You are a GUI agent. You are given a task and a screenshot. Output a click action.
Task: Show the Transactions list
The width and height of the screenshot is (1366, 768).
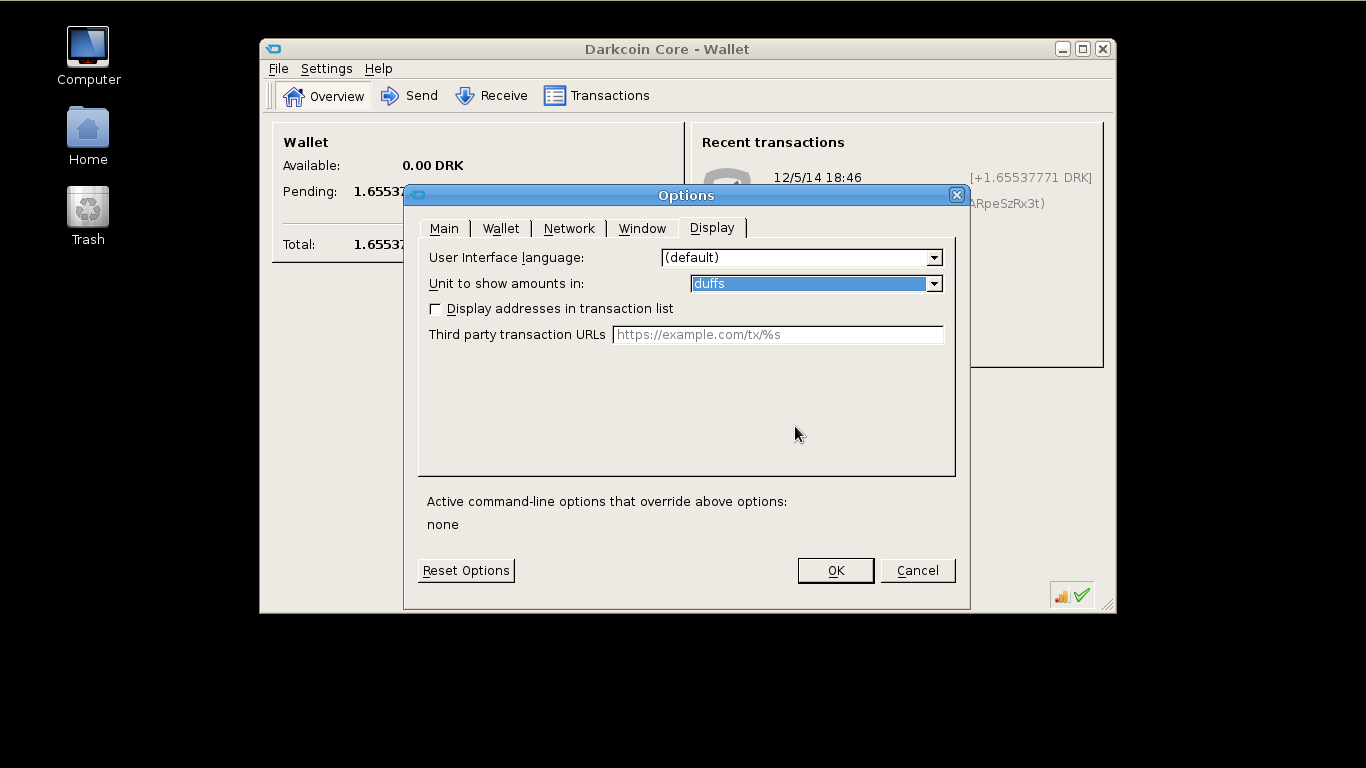click(x=597, y=96)
